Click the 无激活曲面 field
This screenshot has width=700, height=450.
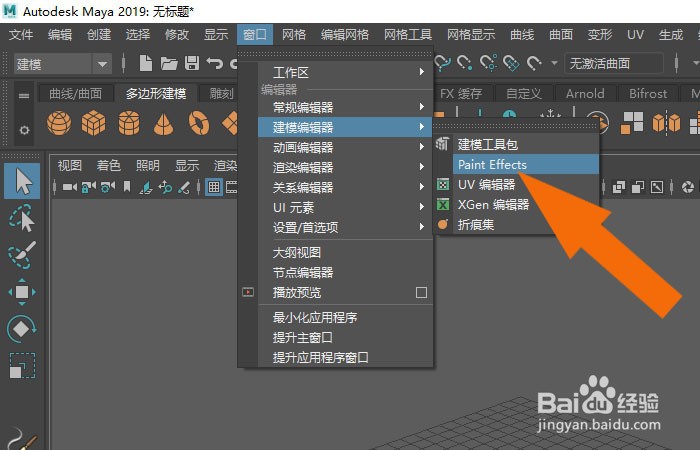(x=614, y=63)
